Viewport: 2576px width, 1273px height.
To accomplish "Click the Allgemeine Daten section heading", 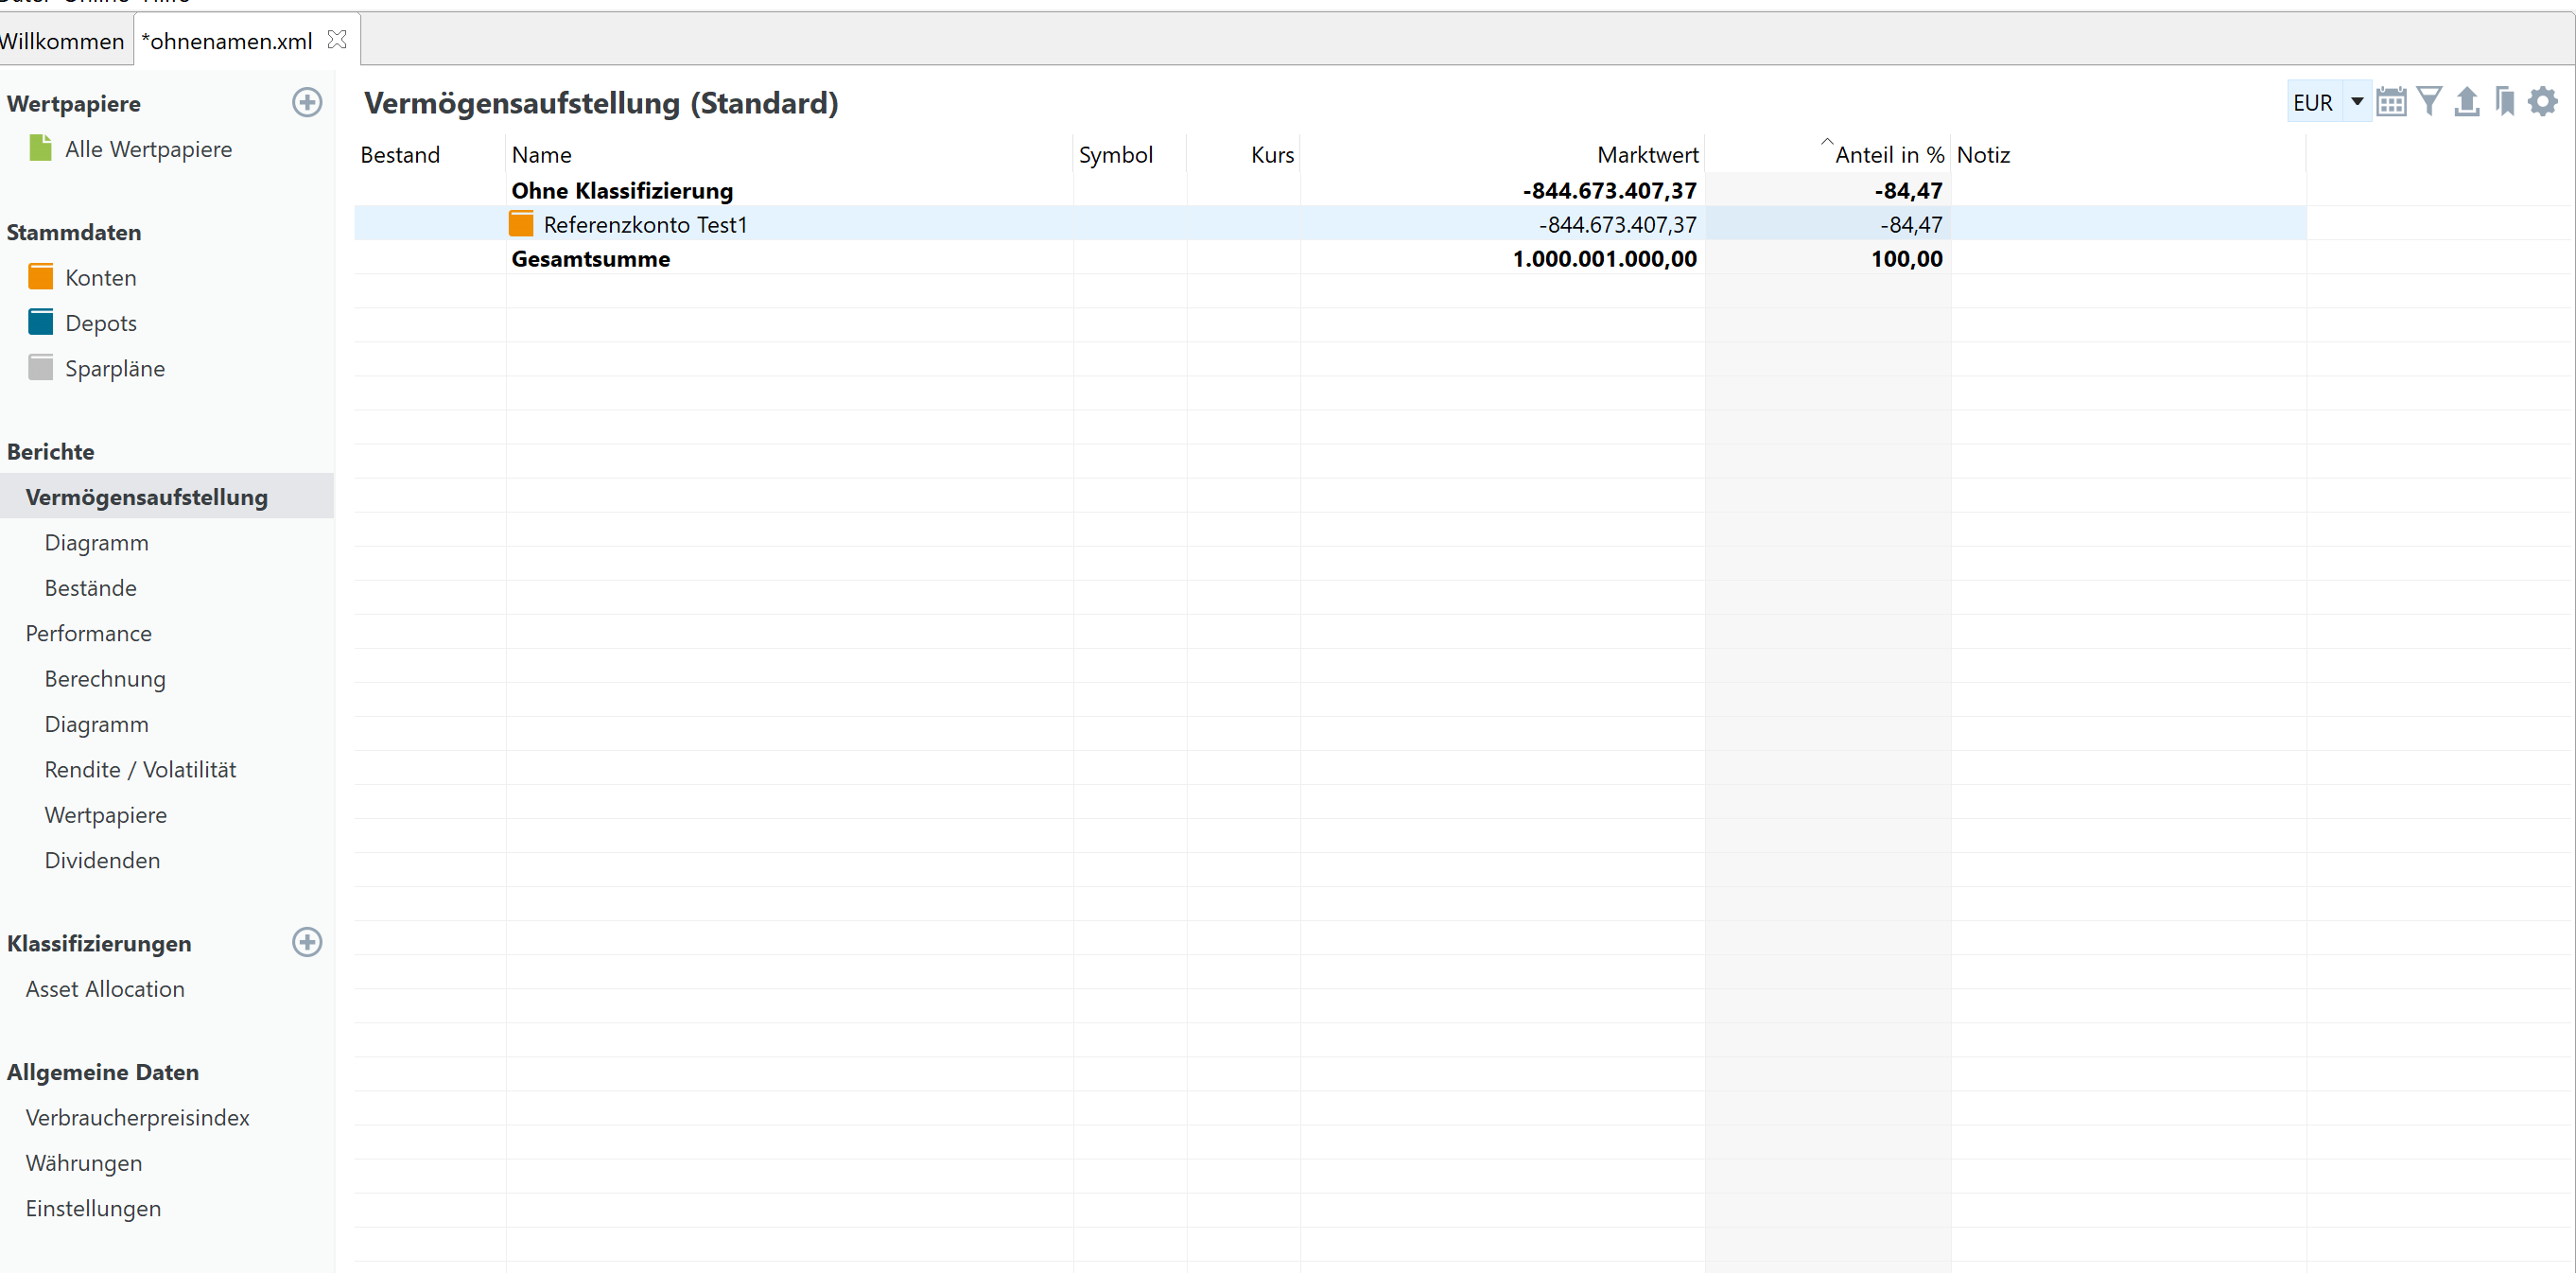I will coord(103,1072).
